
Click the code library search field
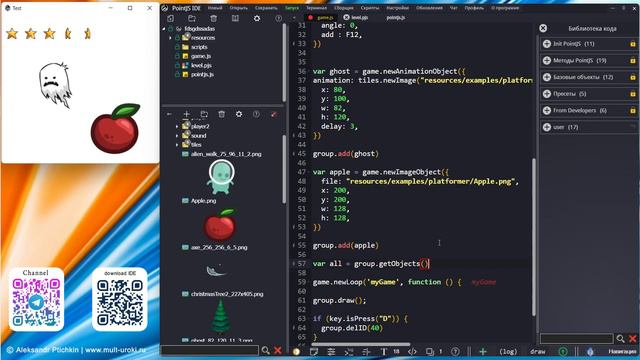[x=576, y=338]
